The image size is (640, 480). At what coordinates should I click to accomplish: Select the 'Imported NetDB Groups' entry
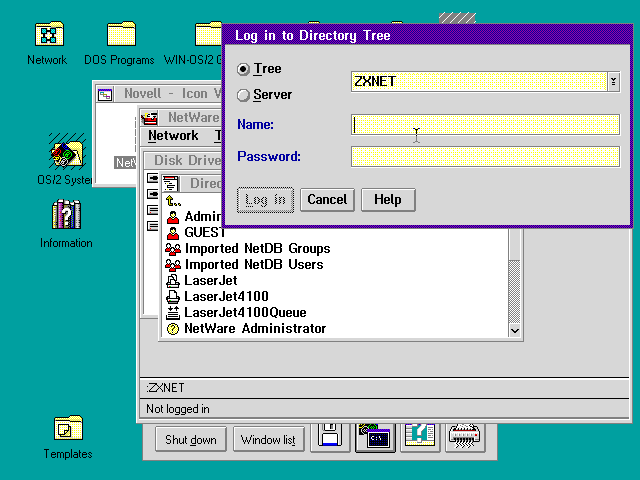pos(258,249)
